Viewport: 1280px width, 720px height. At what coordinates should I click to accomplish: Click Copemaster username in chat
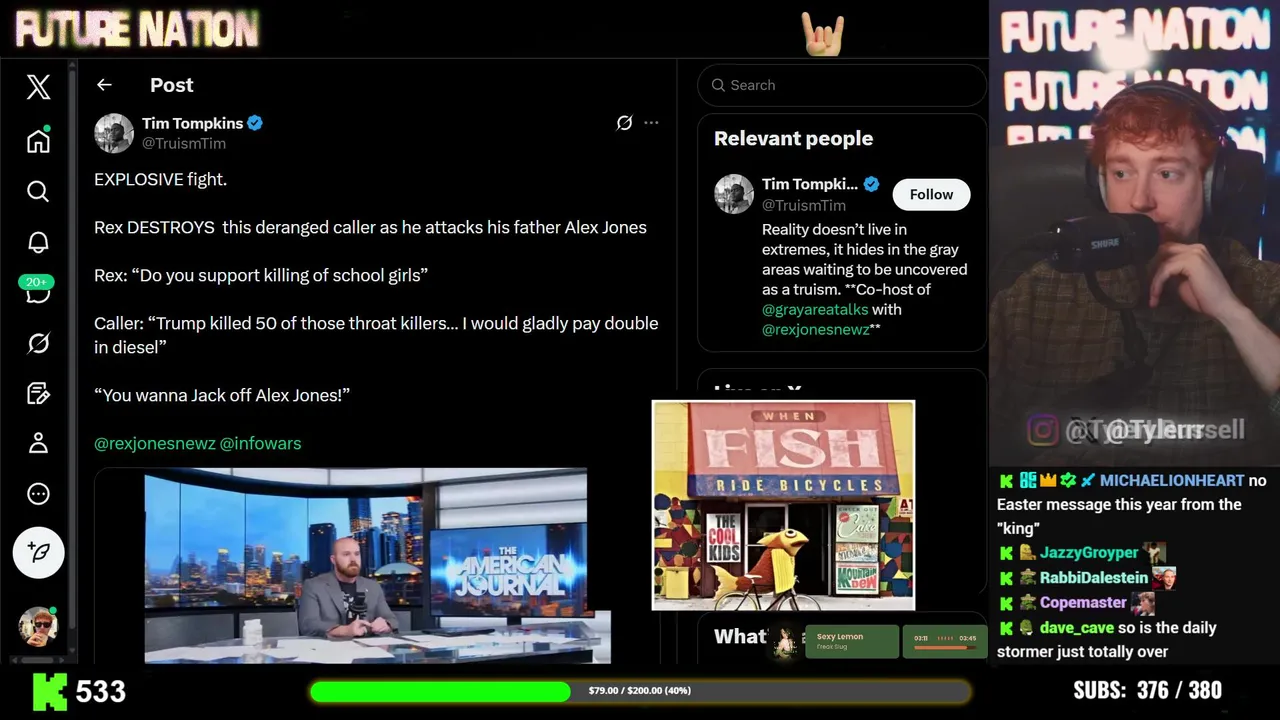pyautogui.click(x=1083, y=602)
